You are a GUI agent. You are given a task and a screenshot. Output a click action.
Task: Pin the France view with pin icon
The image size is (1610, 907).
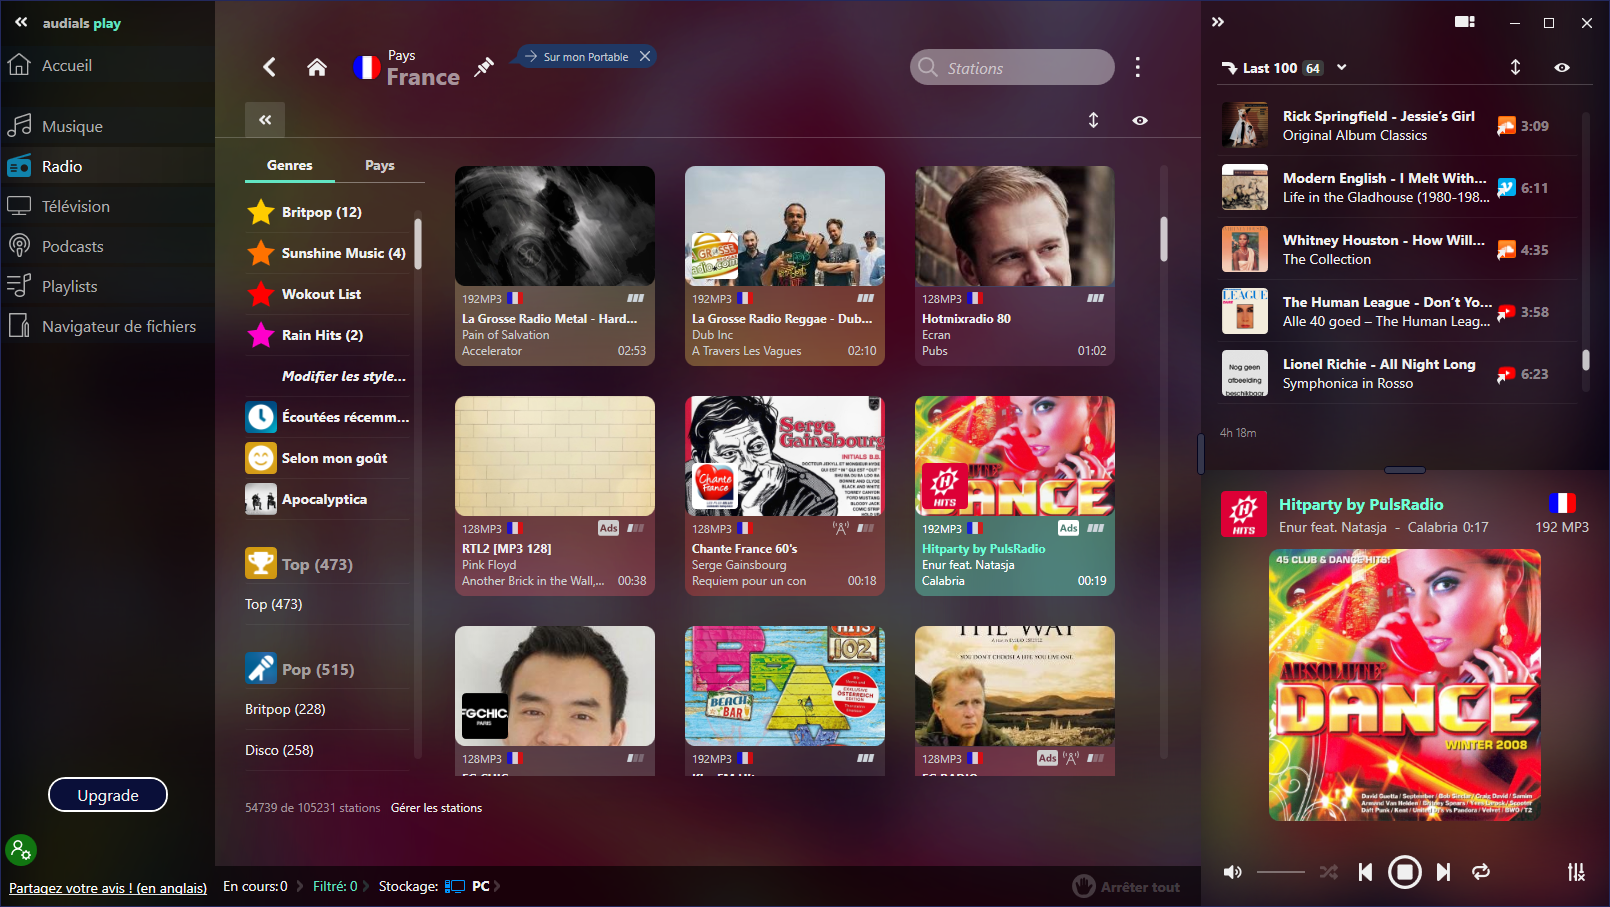point(484,67)
